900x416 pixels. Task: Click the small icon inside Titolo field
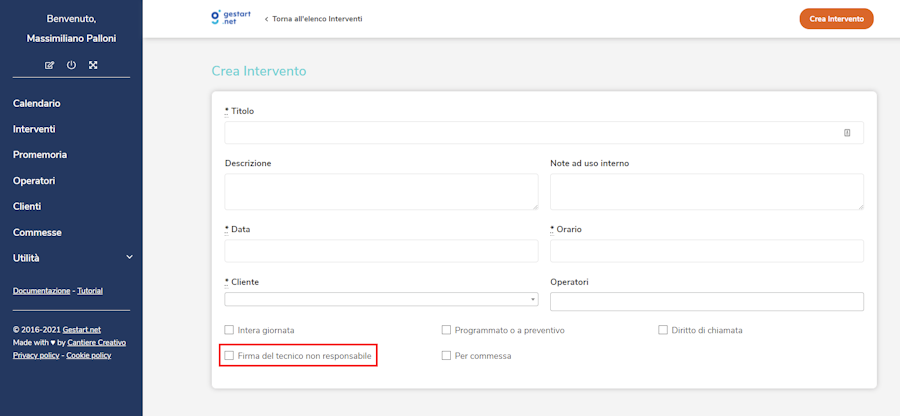[847, 133]
